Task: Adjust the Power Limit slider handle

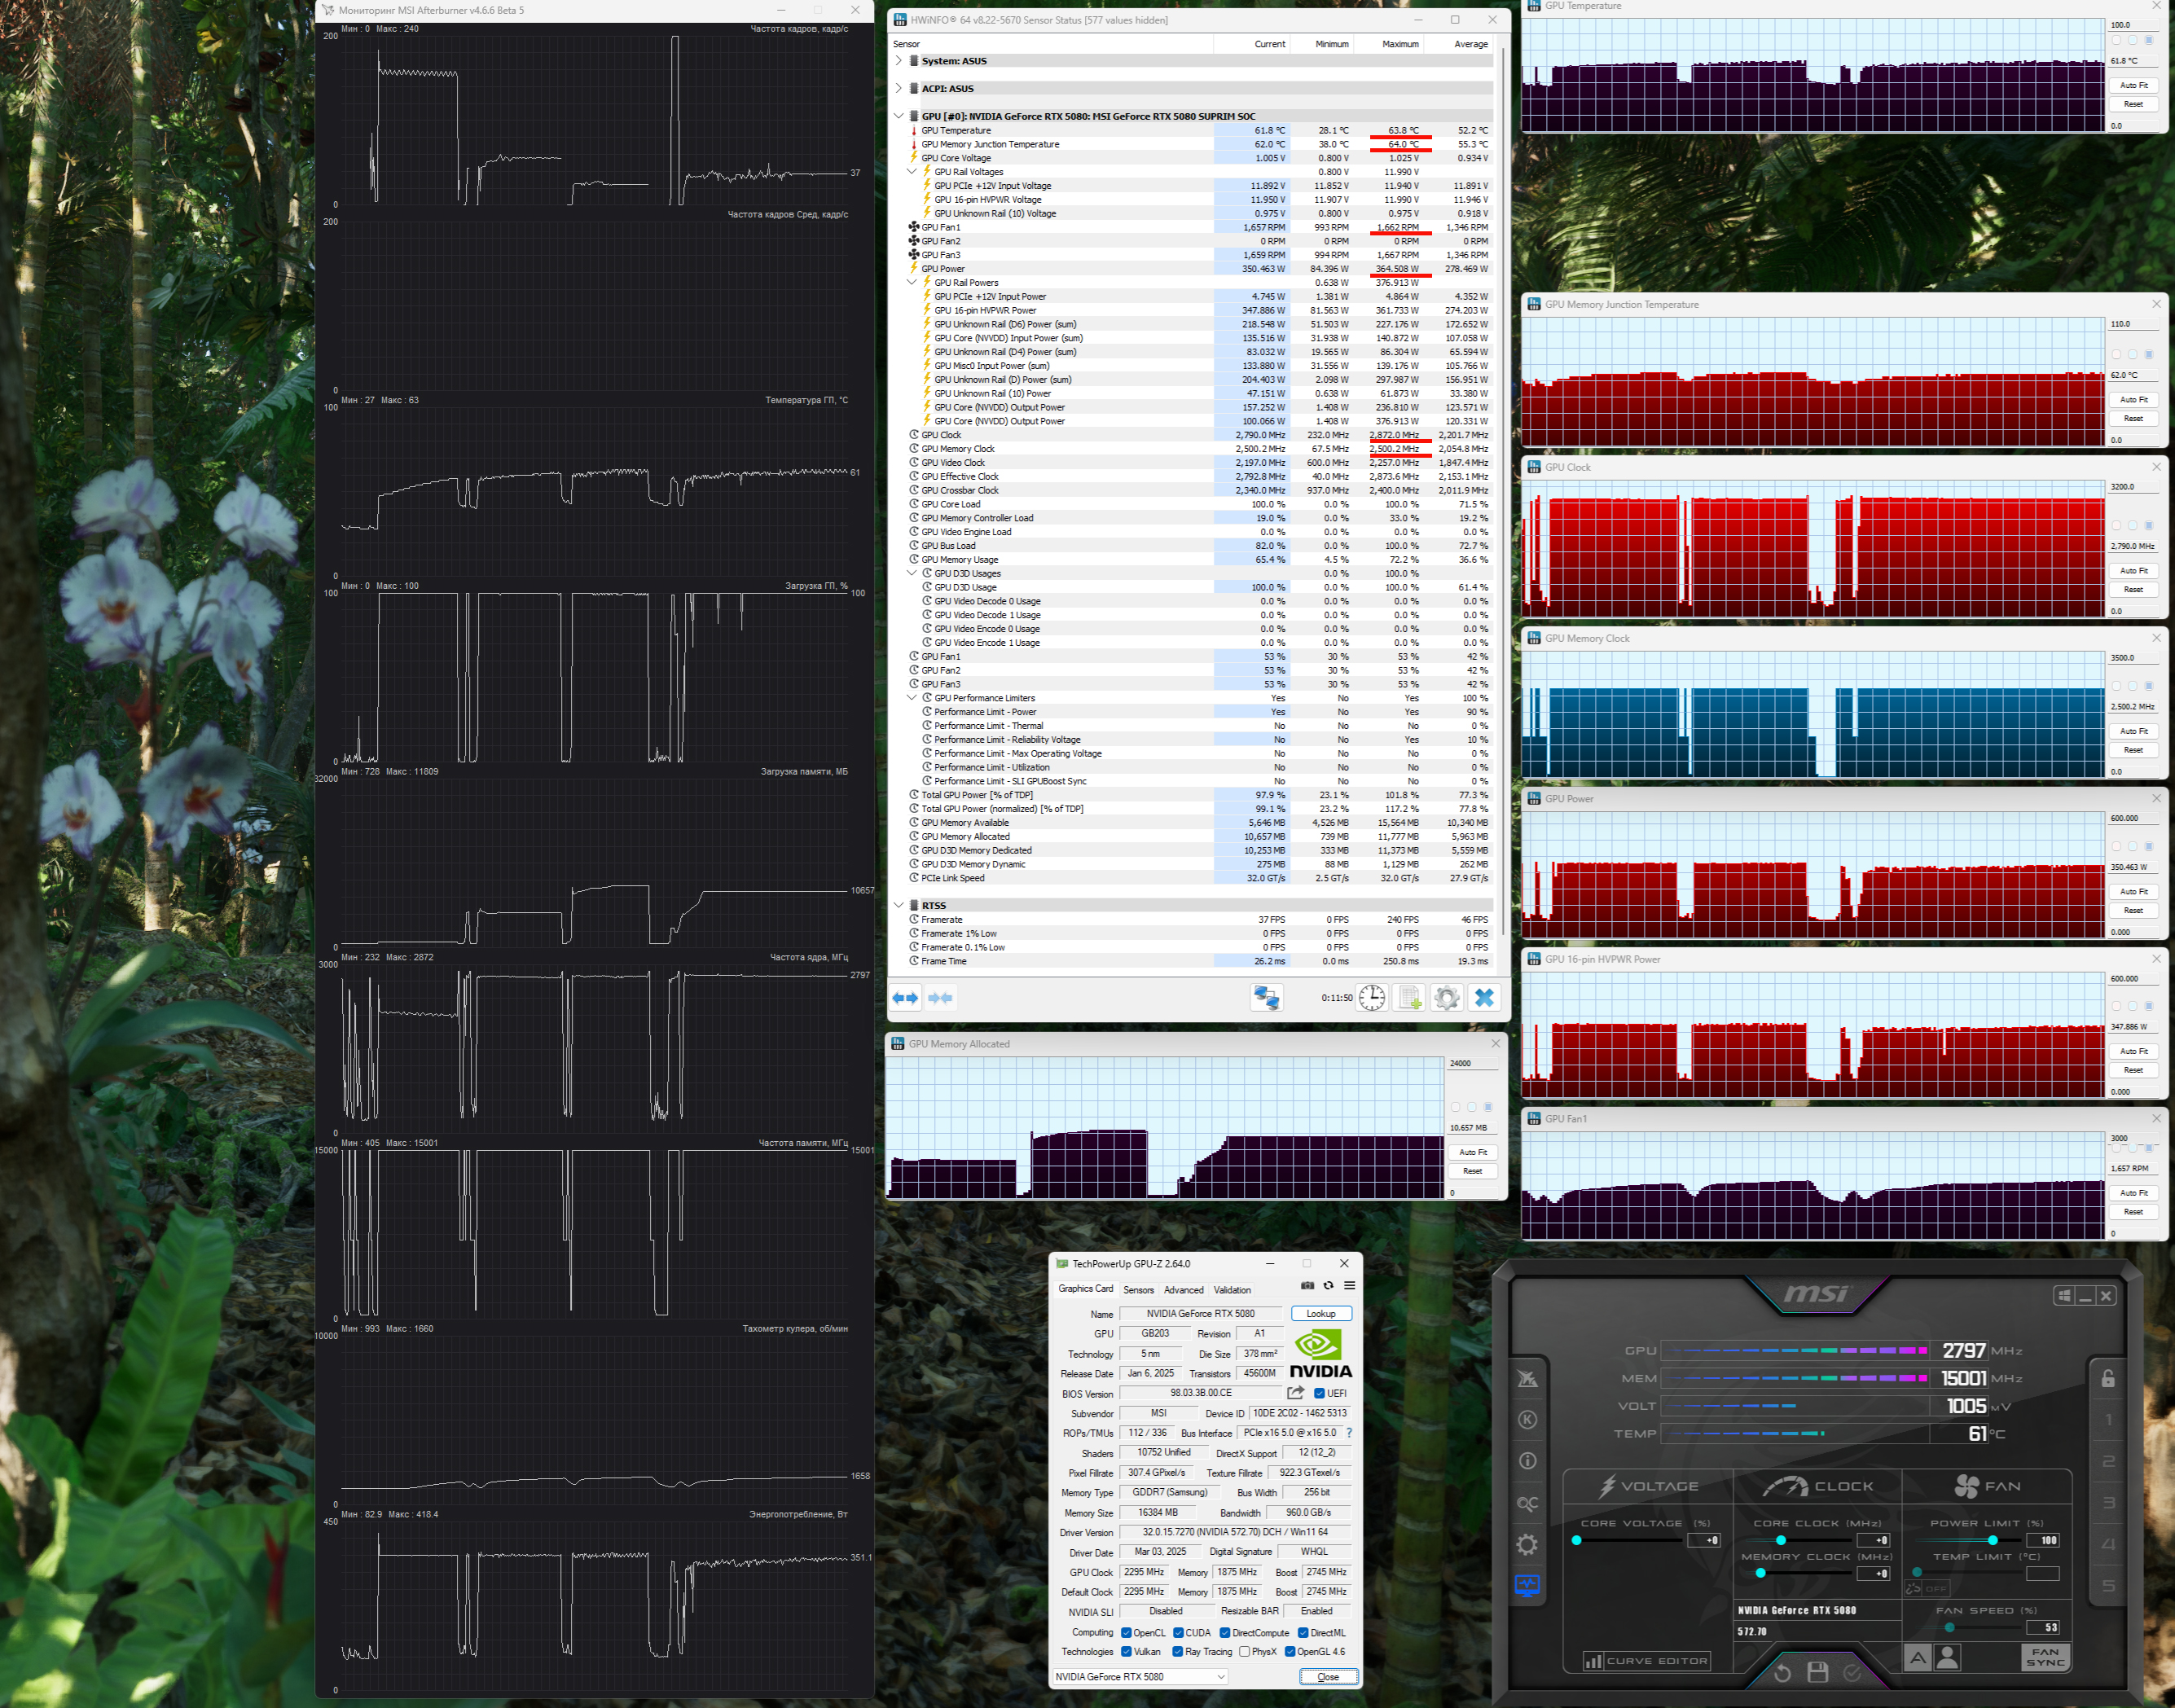Action: click(x=1992, y=1541)
